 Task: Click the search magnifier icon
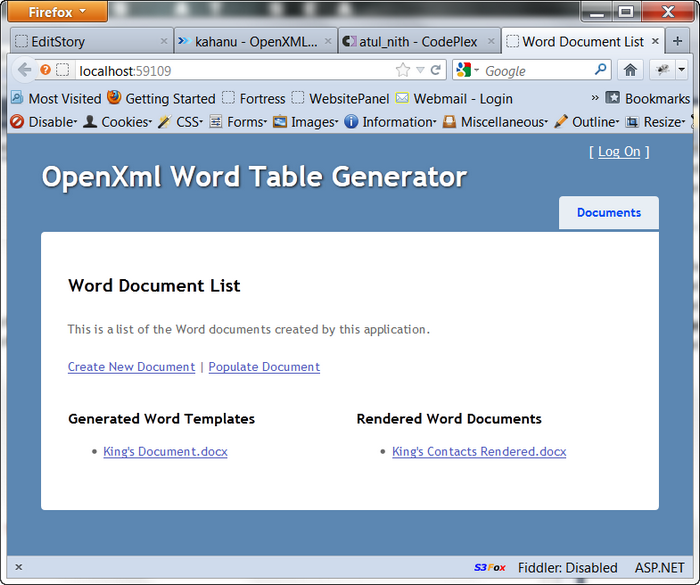point(601,69)
